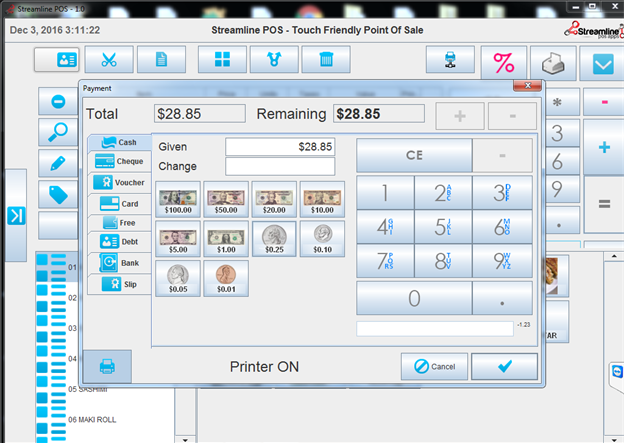625x443 pixels.
Task: Click product panel scroll up arrow
Action: (x=614, y=256)
